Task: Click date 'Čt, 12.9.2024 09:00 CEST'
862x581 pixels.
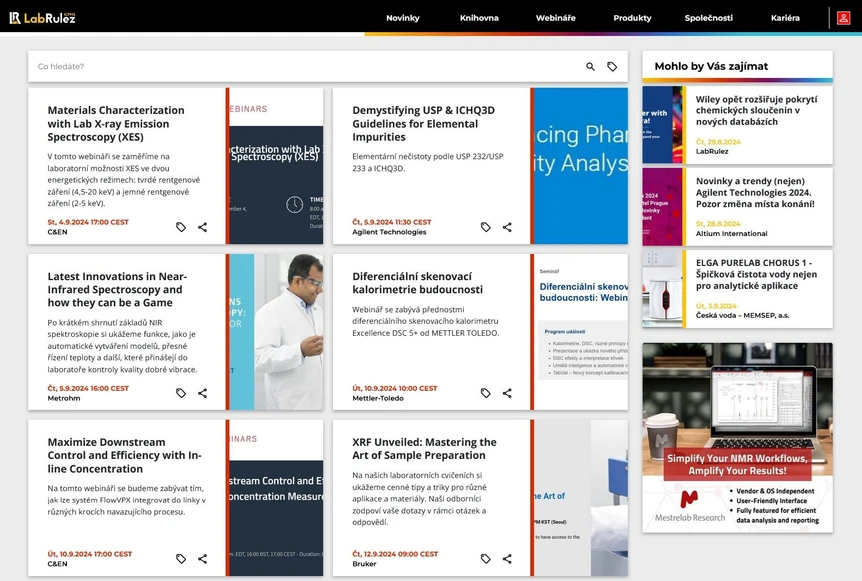Action: [395, 554]
